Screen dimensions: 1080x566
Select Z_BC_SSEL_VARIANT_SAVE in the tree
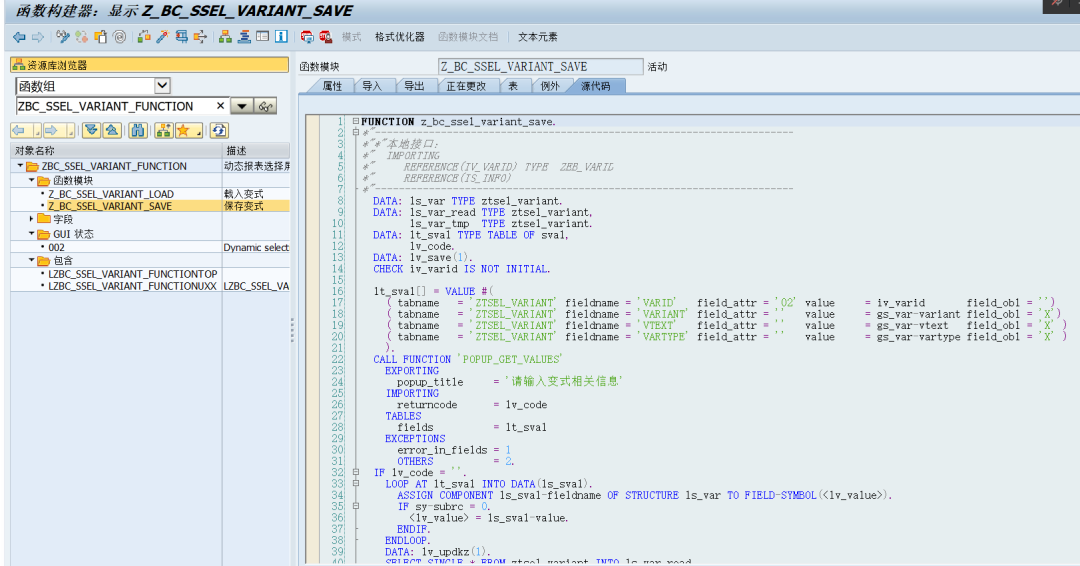click(x=110, y=206)
